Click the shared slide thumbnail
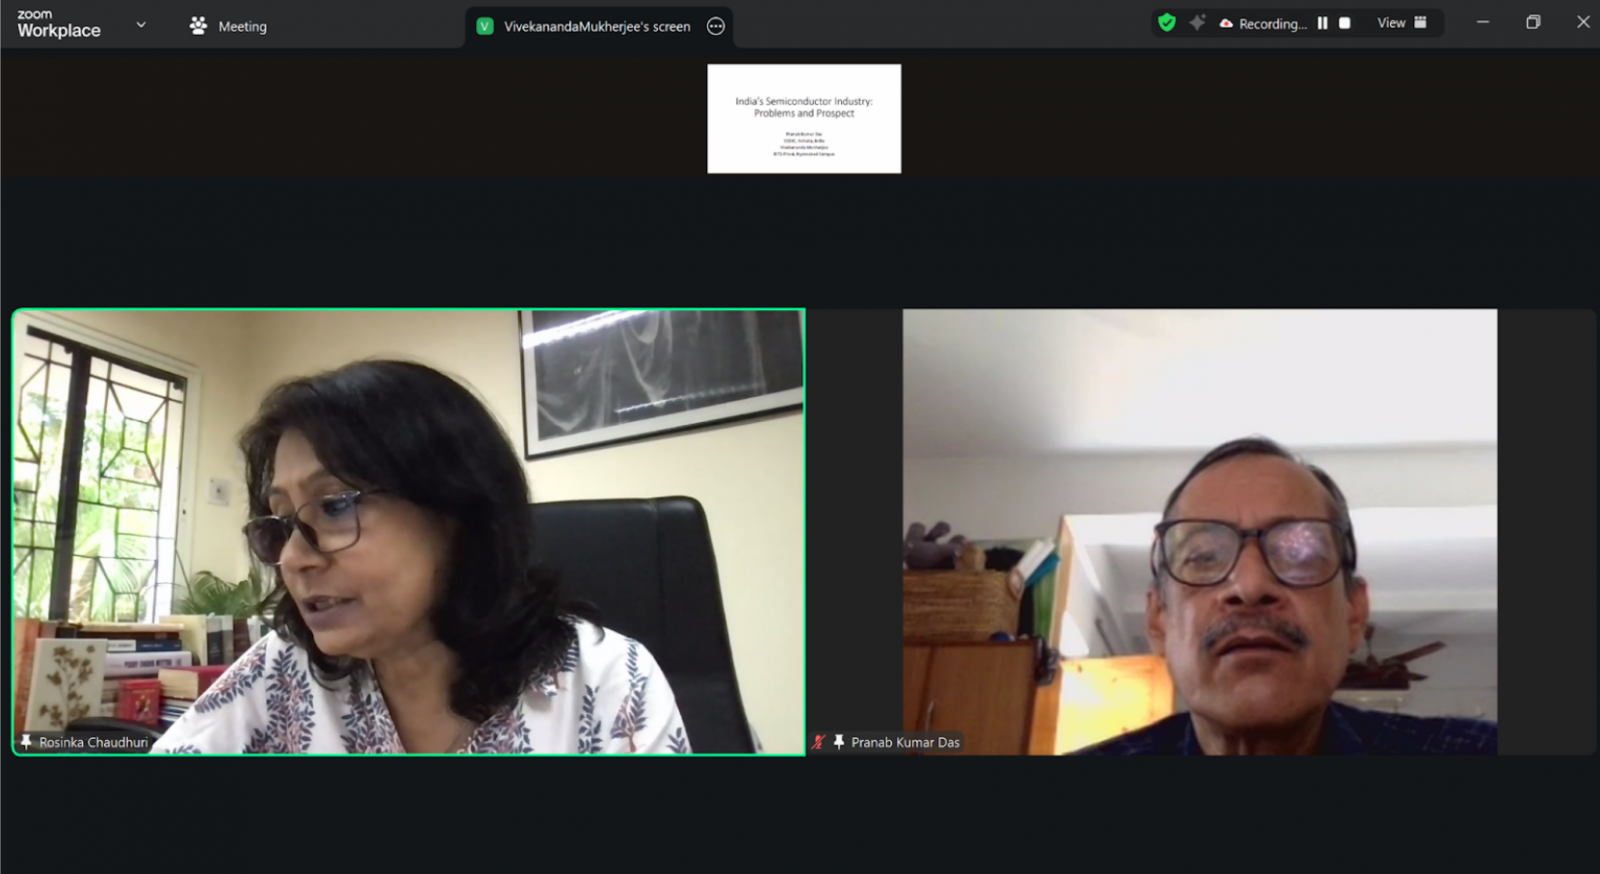 pyautogui.click(x=804, y=119)
